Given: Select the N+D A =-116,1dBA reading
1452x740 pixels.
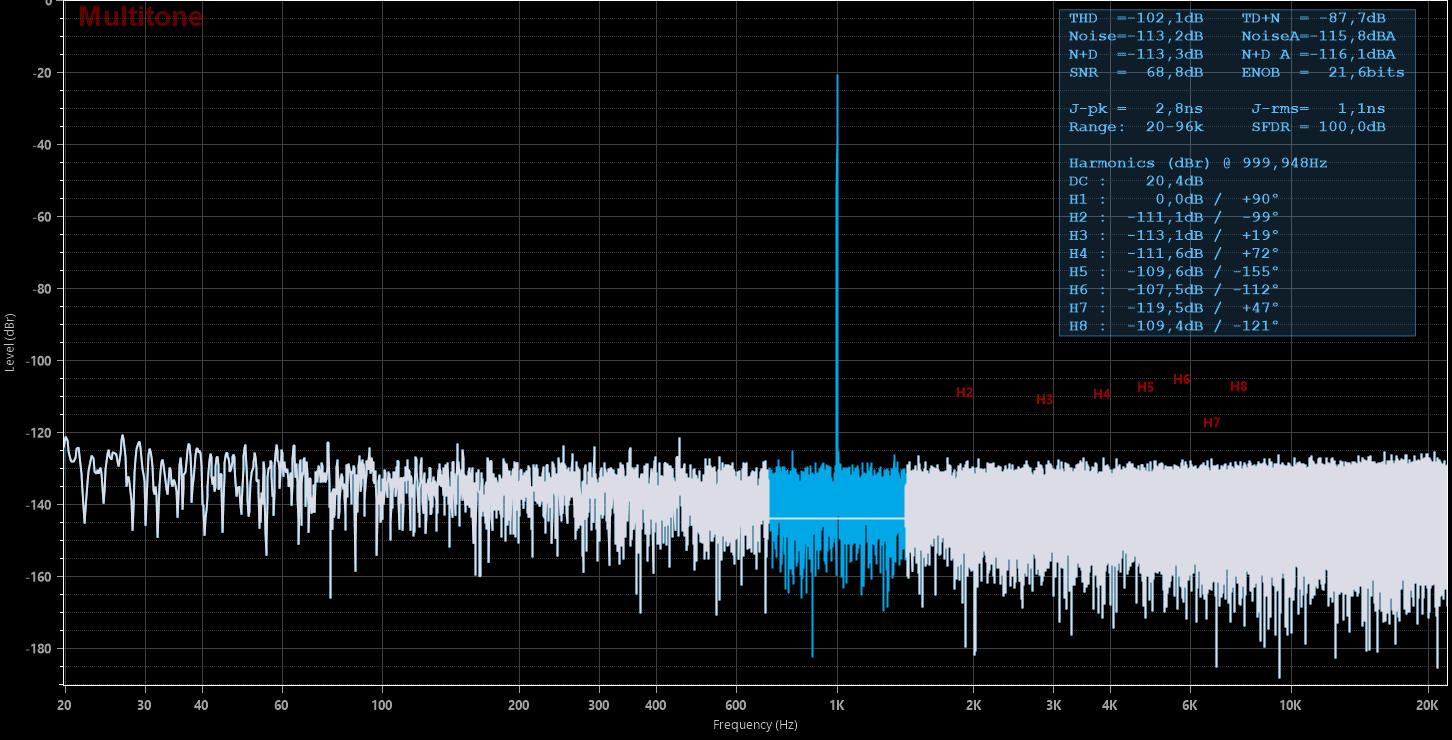Looking at the screenshot, I should pyautogui.click(x=1318, y=54).
